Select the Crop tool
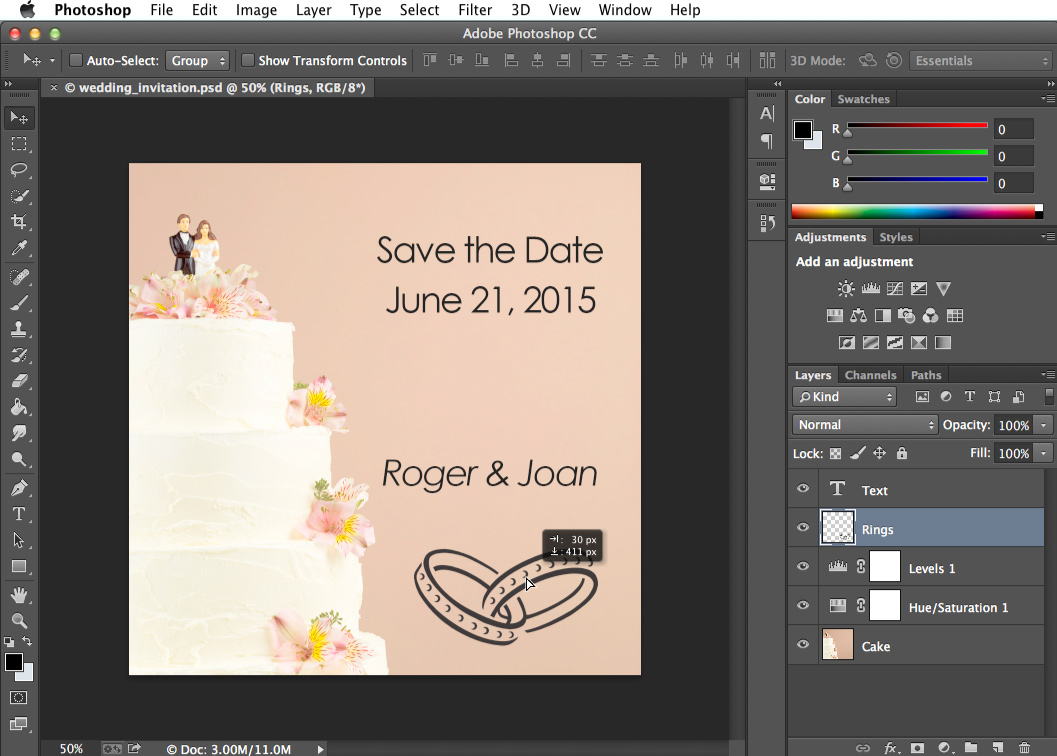Viewport: 1057px width, 756px height. 18,222
